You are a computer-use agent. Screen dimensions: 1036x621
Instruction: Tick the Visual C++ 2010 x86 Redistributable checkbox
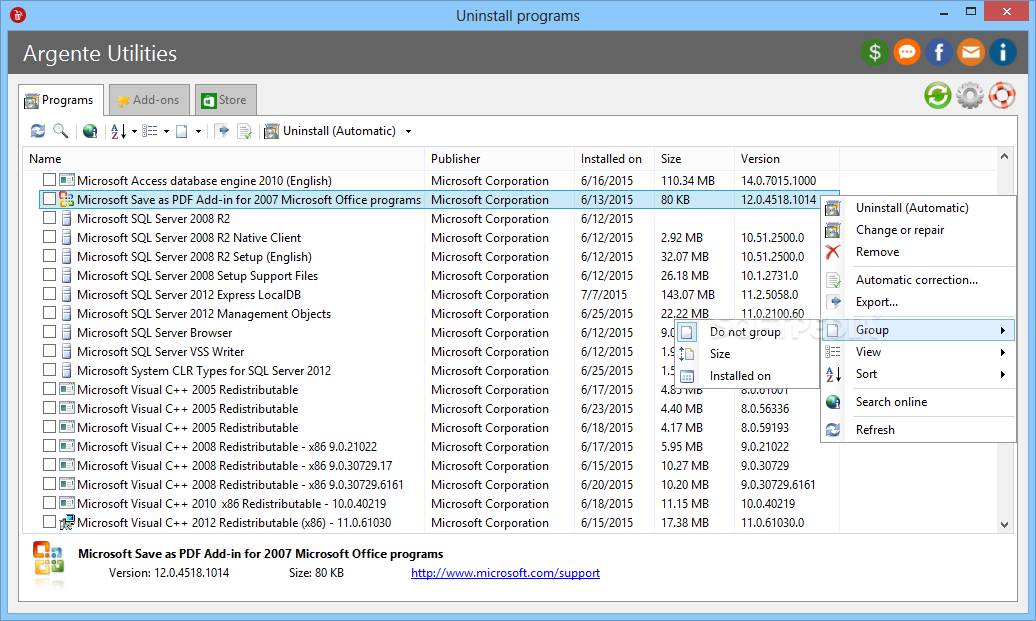[x=50, y=503]
